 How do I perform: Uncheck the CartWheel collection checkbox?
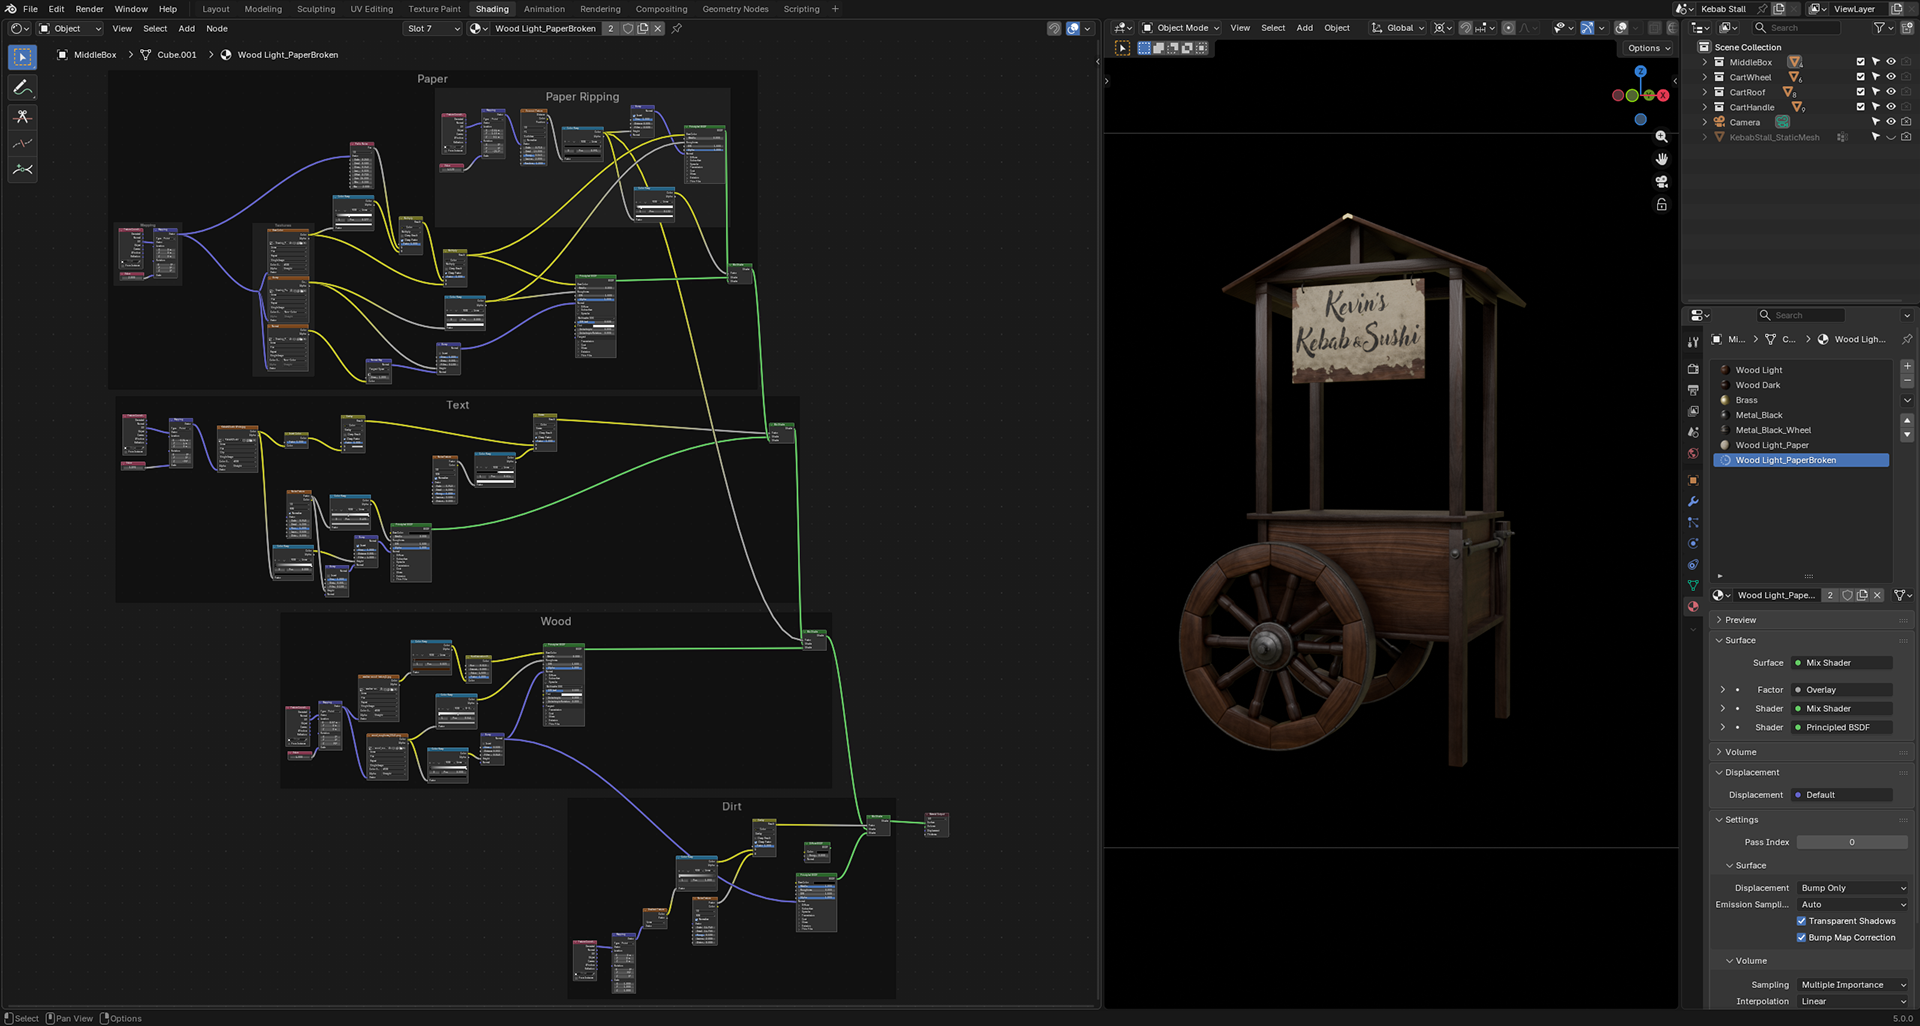[1860, 76]
